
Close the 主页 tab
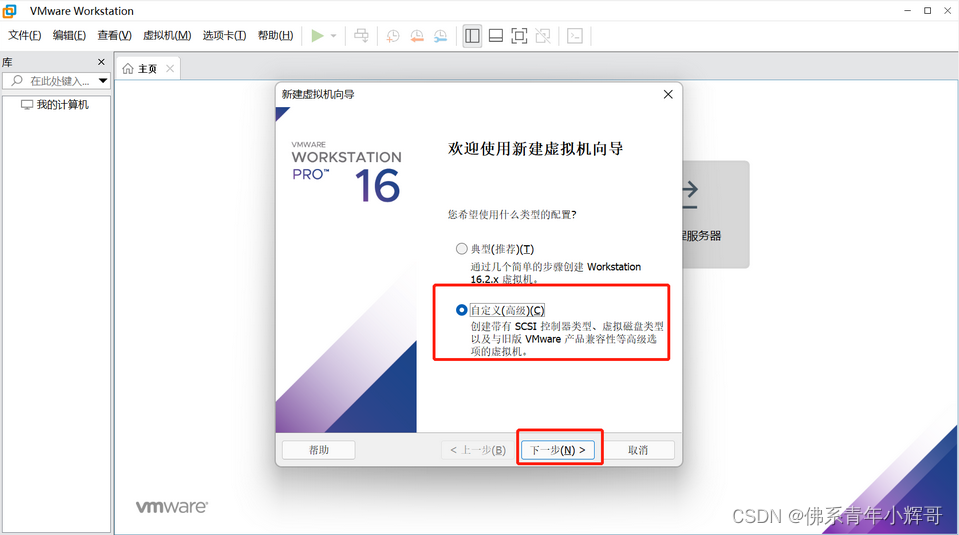[170, 68]
